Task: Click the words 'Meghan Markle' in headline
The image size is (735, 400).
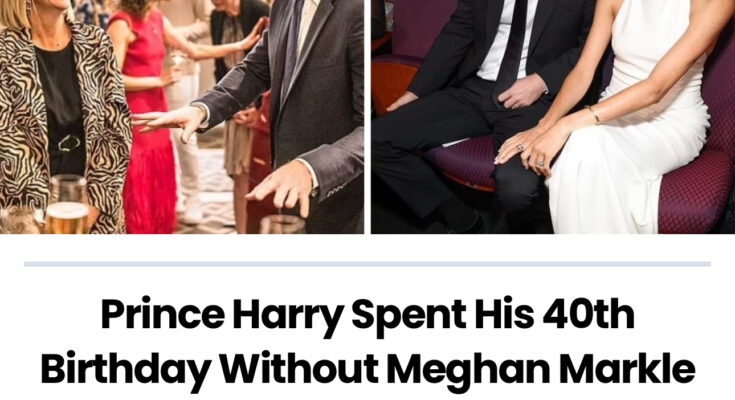Action: click(540, 370)
